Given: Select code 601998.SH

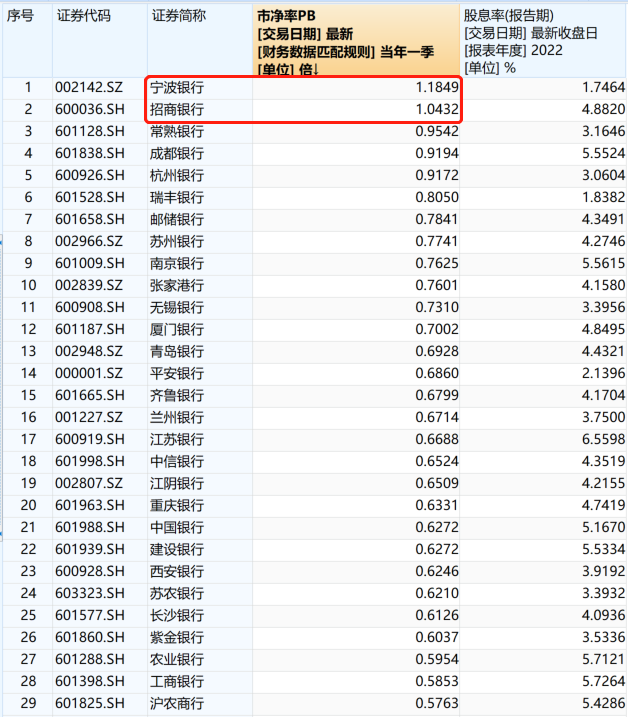Looking at the screenshot, I should [x=90, y=461].
